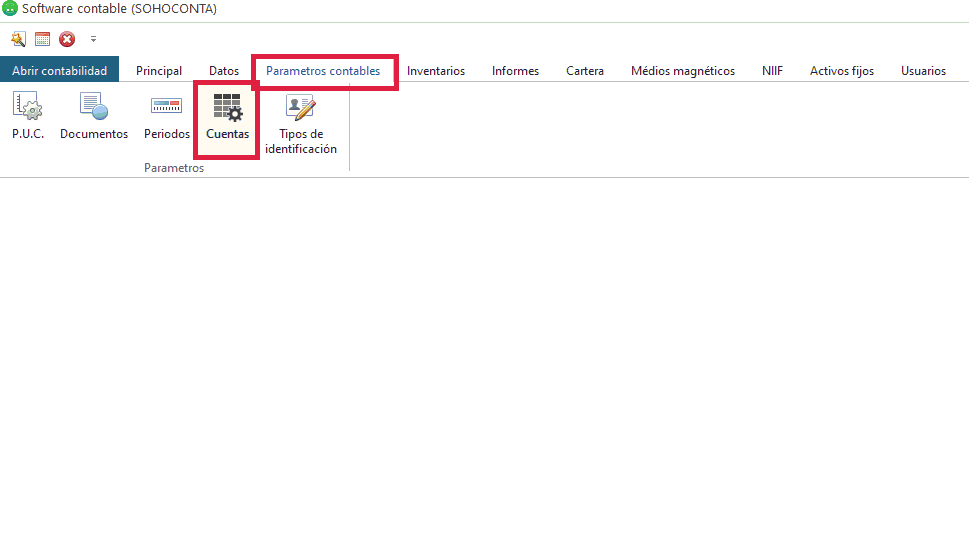Expand the quick access toolbar dropdown arrow
The height and width of the screenshot is (552, 969).
tap(93, 39)
